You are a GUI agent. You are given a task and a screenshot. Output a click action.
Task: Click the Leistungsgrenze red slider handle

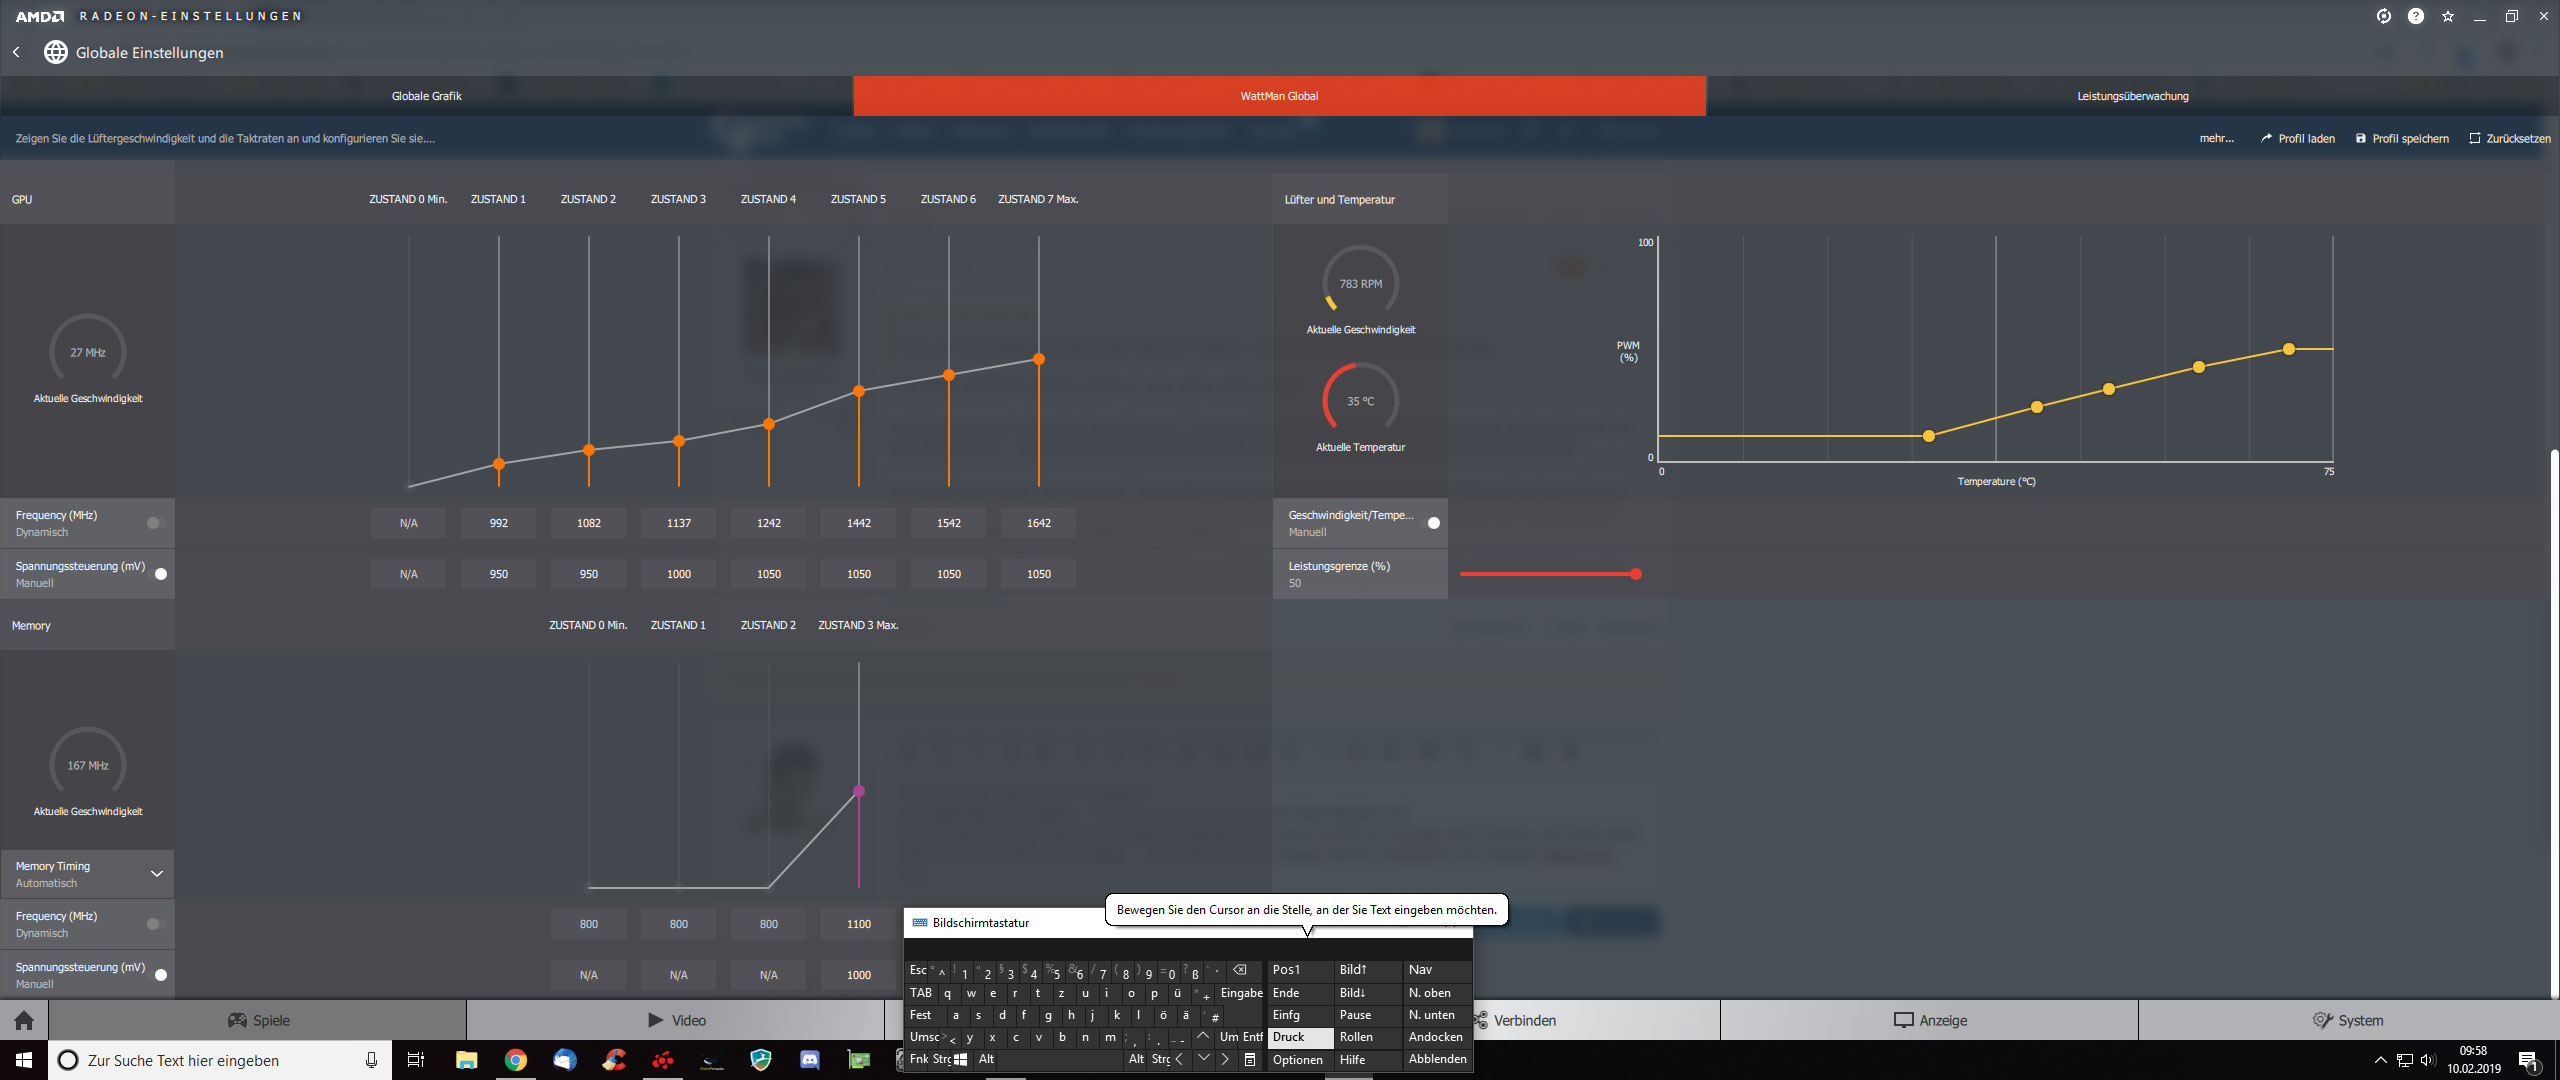1636,574
